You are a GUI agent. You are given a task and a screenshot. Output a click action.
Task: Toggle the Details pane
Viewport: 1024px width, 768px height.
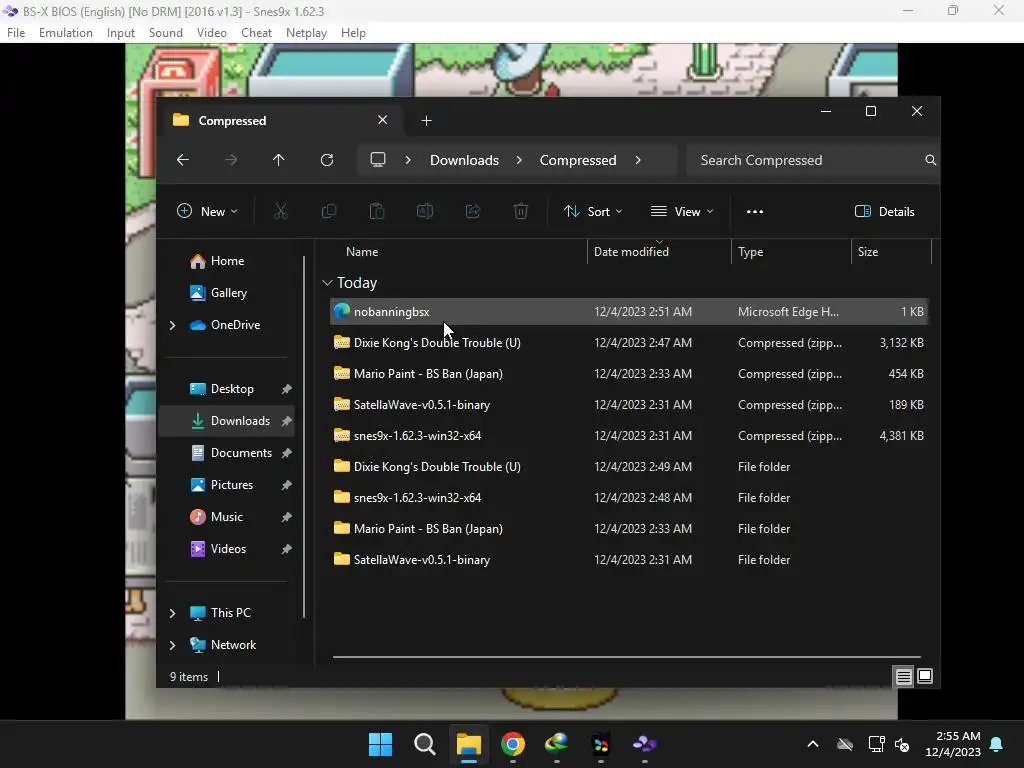click(x=884, y=212)
